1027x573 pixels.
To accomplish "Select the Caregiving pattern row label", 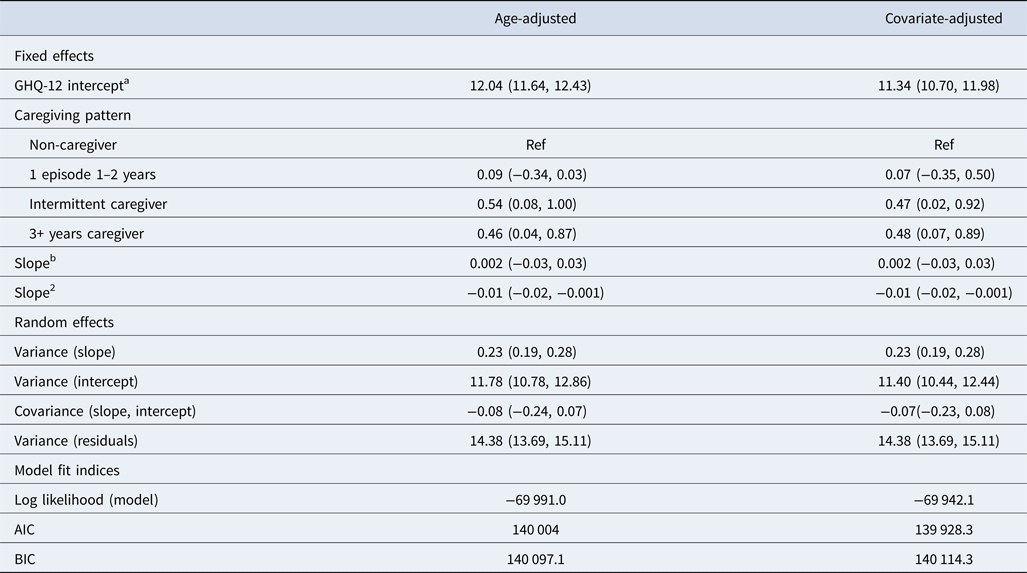I will pos(73,115).
